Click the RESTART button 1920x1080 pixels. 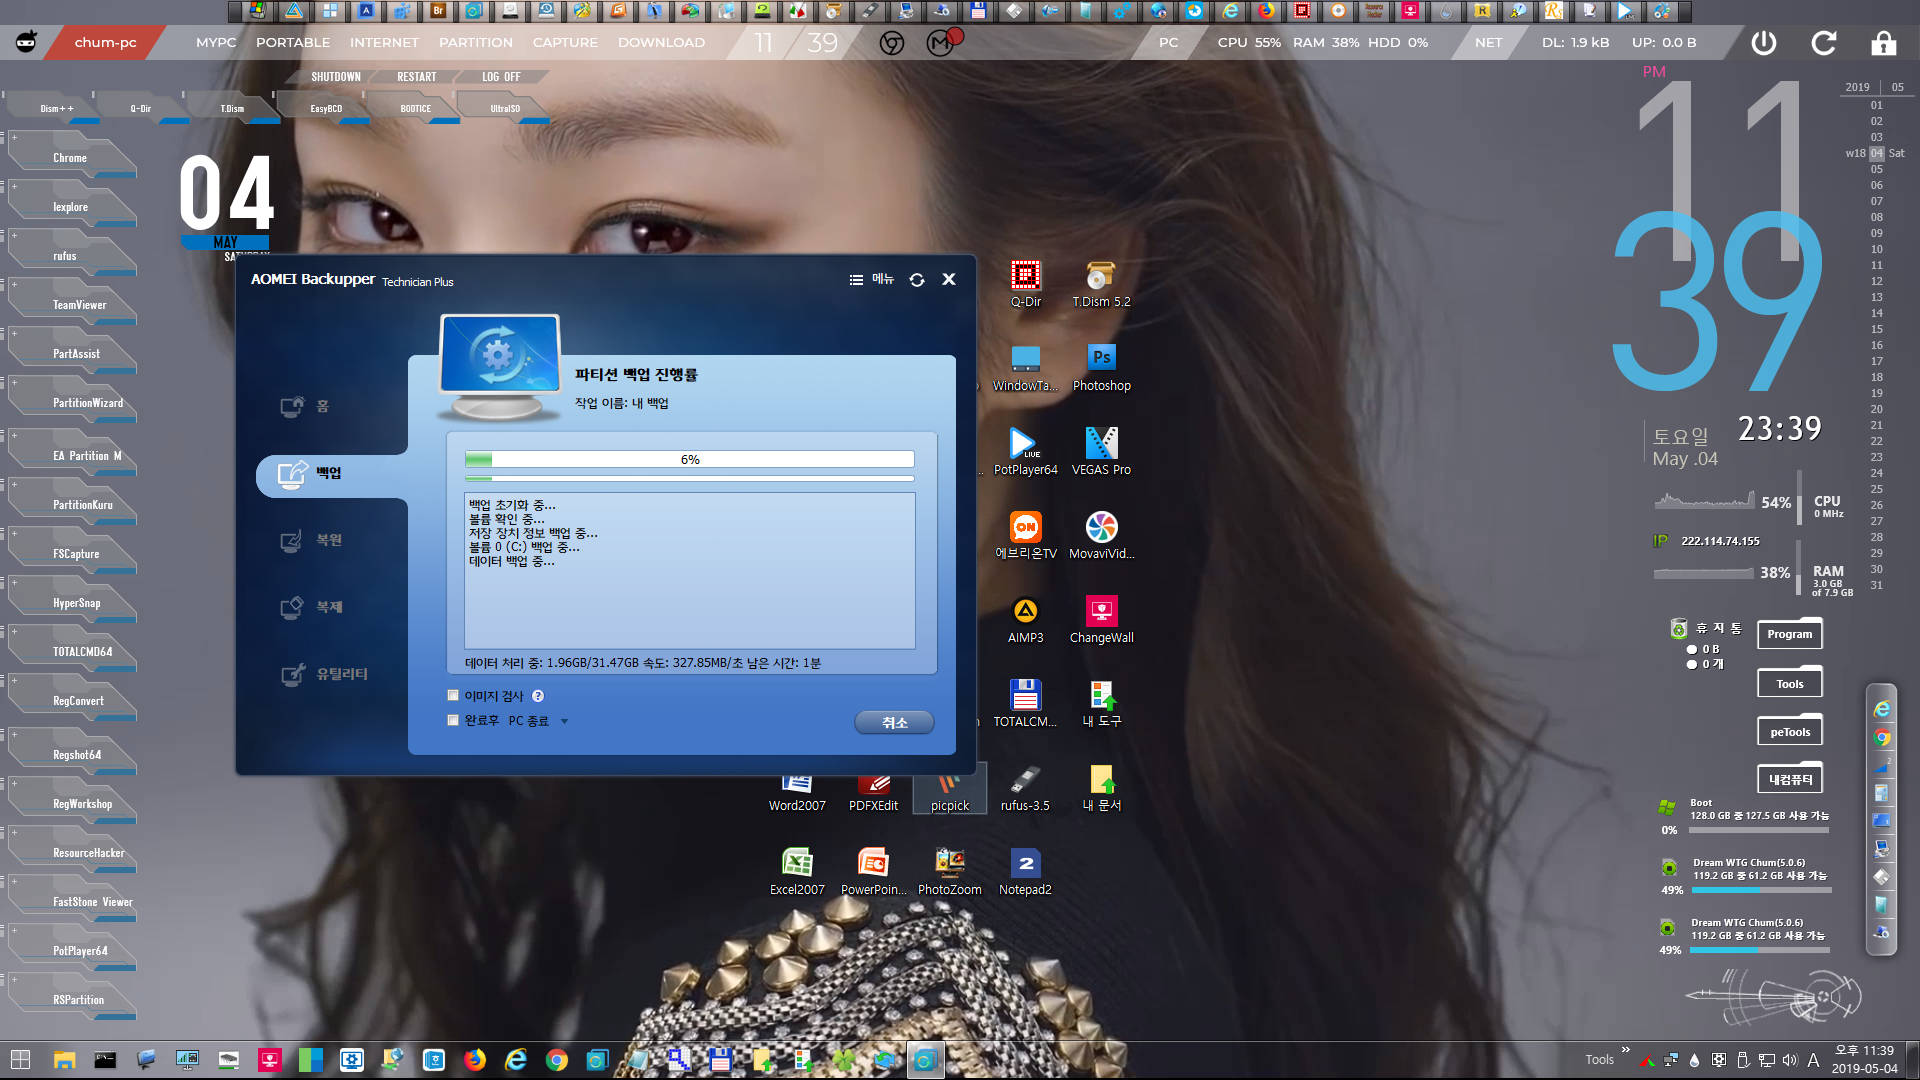click(x=417, y=77)
